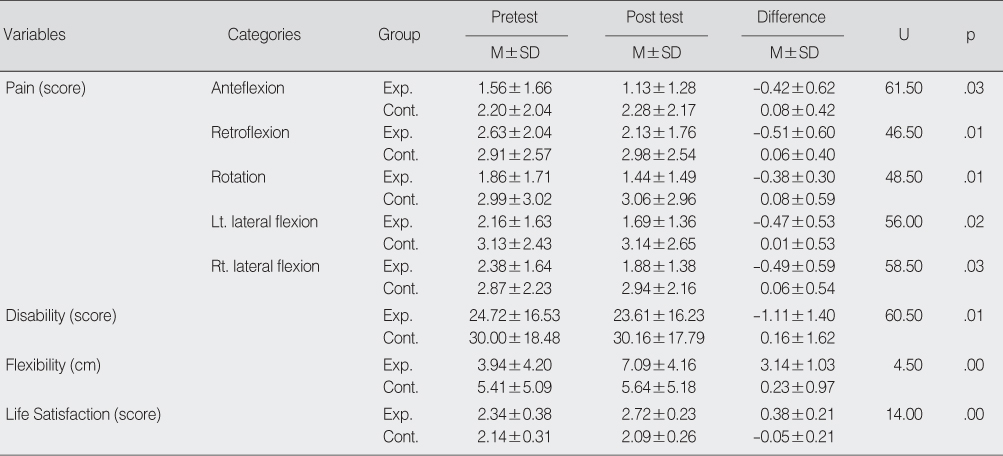Click the Flexibility (cm) row label
This screenshot has height=456, width=1003.
[53, 365]
